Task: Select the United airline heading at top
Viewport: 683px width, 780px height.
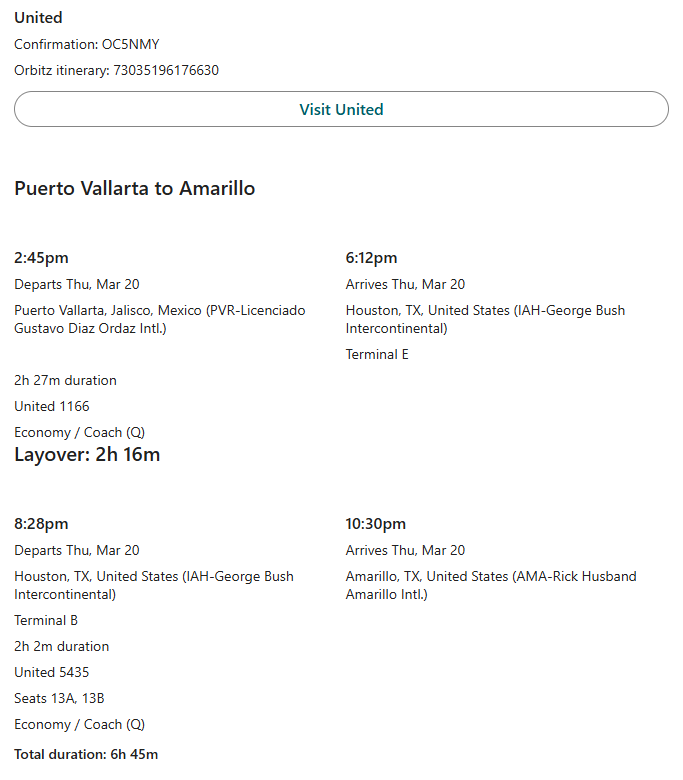Action: (38, 18)
